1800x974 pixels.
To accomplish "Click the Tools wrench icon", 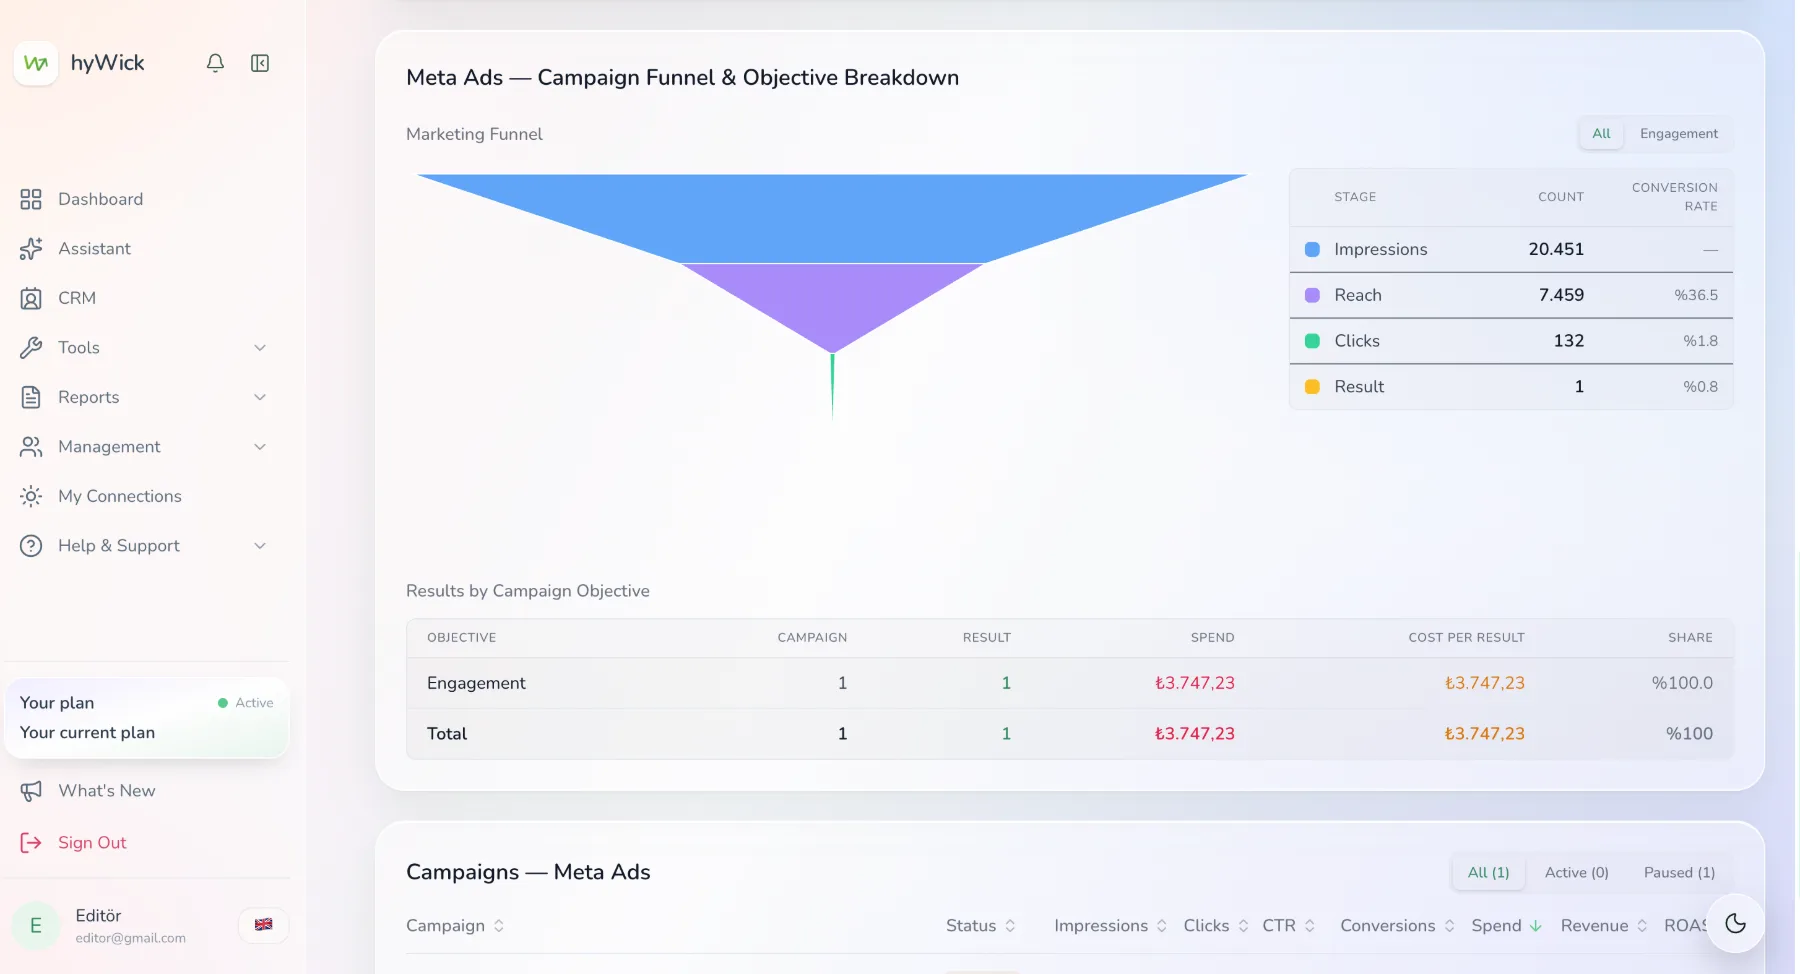I will tap(31, 348).
